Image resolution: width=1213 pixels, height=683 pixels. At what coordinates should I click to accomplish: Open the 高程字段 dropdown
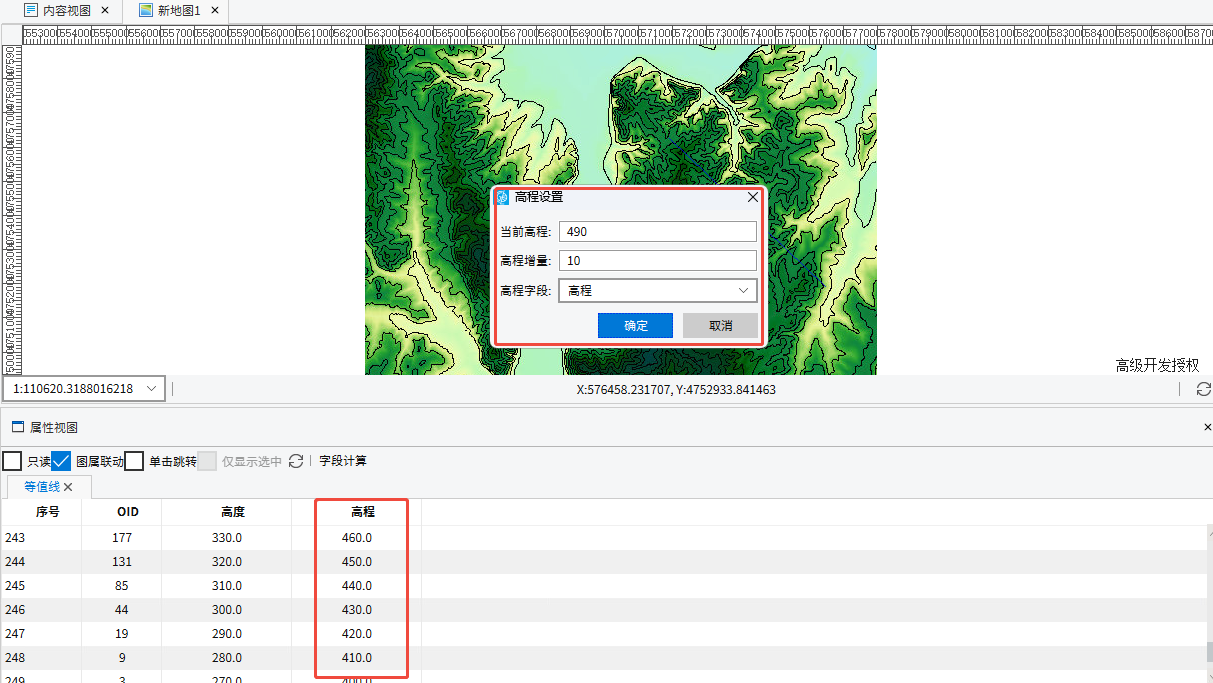657,291
